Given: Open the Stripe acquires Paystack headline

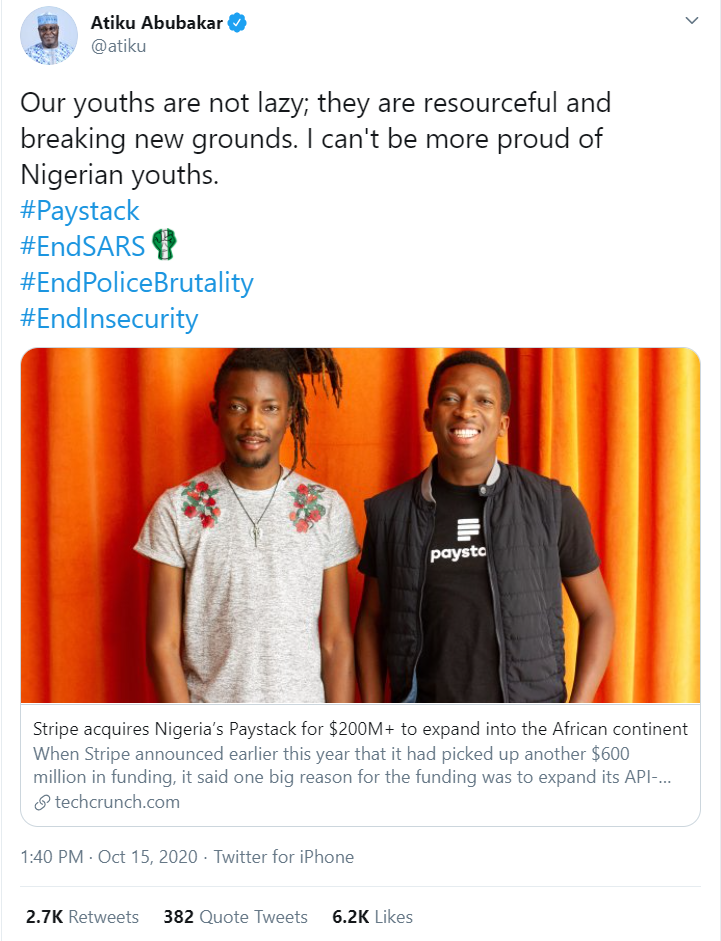Looking at the screenshot, I should click(360, 728).
